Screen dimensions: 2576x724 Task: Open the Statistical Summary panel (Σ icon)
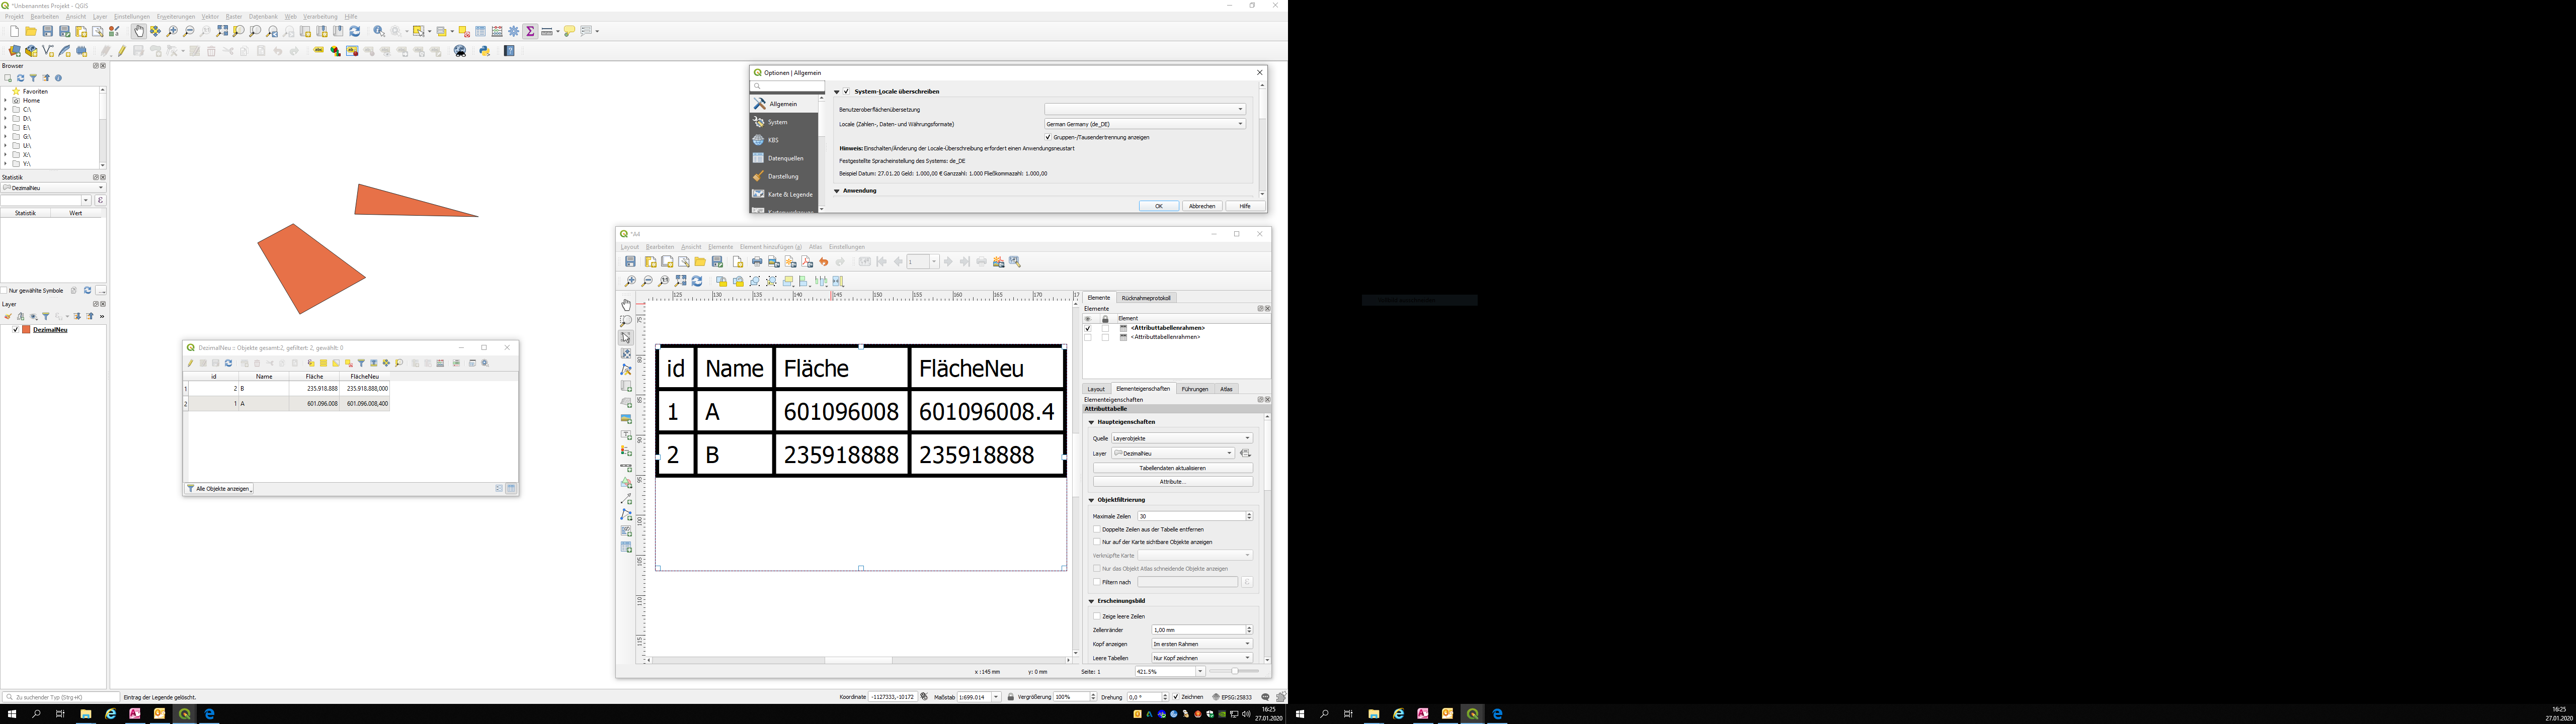pos(531,31)
